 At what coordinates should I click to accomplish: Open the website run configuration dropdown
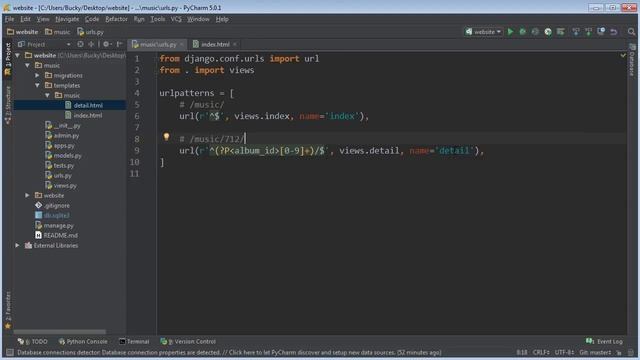point(483,31)
